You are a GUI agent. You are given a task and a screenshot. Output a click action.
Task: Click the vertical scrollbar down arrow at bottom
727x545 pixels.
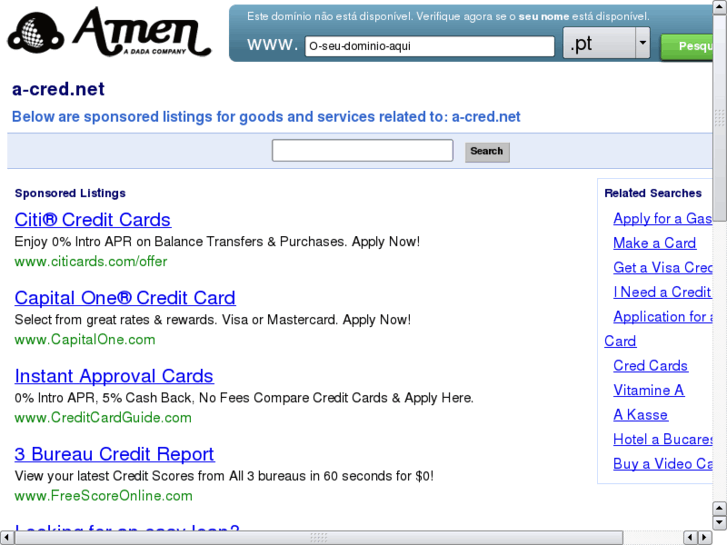click(x=720, y=523)
